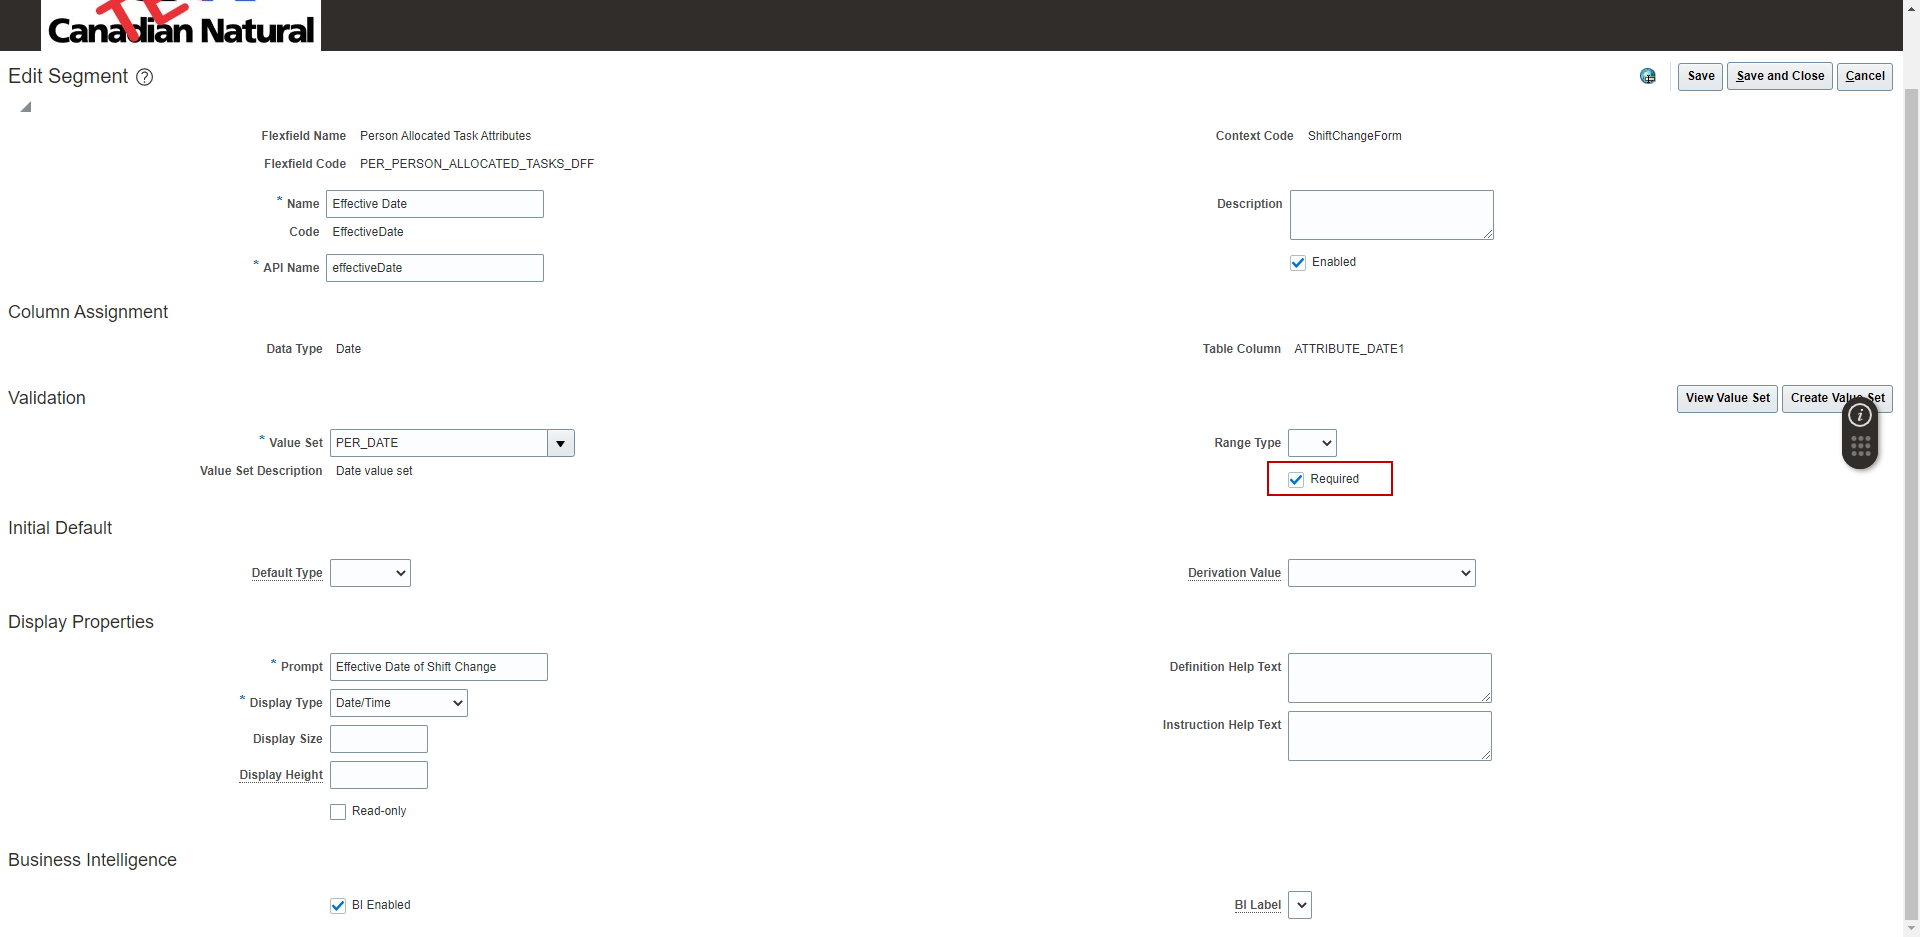Viewport: 1920px width, 937px height.
Task: Click the info icon on the floating widget
Action: click(x=1860, y=414)
